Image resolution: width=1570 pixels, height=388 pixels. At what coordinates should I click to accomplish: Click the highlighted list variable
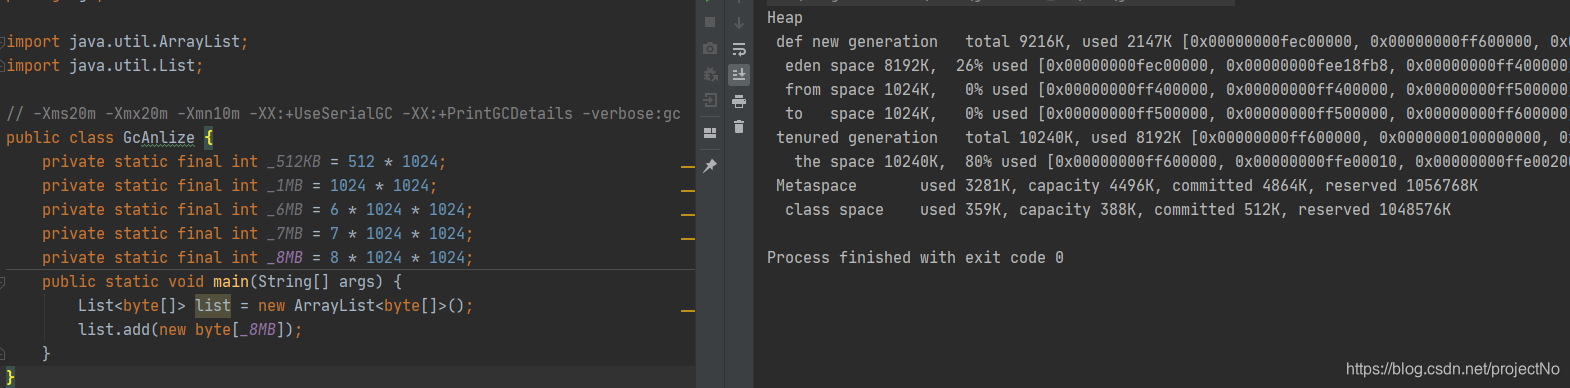click(213, 306)
